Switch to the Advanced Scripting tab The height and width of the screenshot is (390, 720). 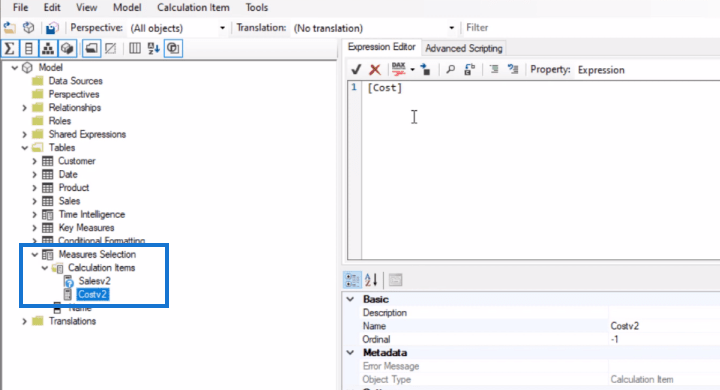464,48
